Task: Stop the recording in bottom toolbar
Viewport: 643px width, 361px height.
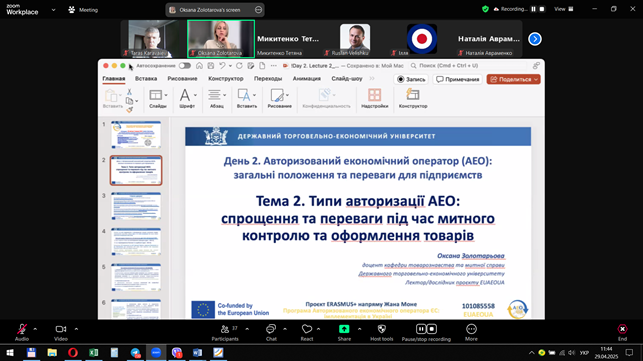Action: click(431, 329)
